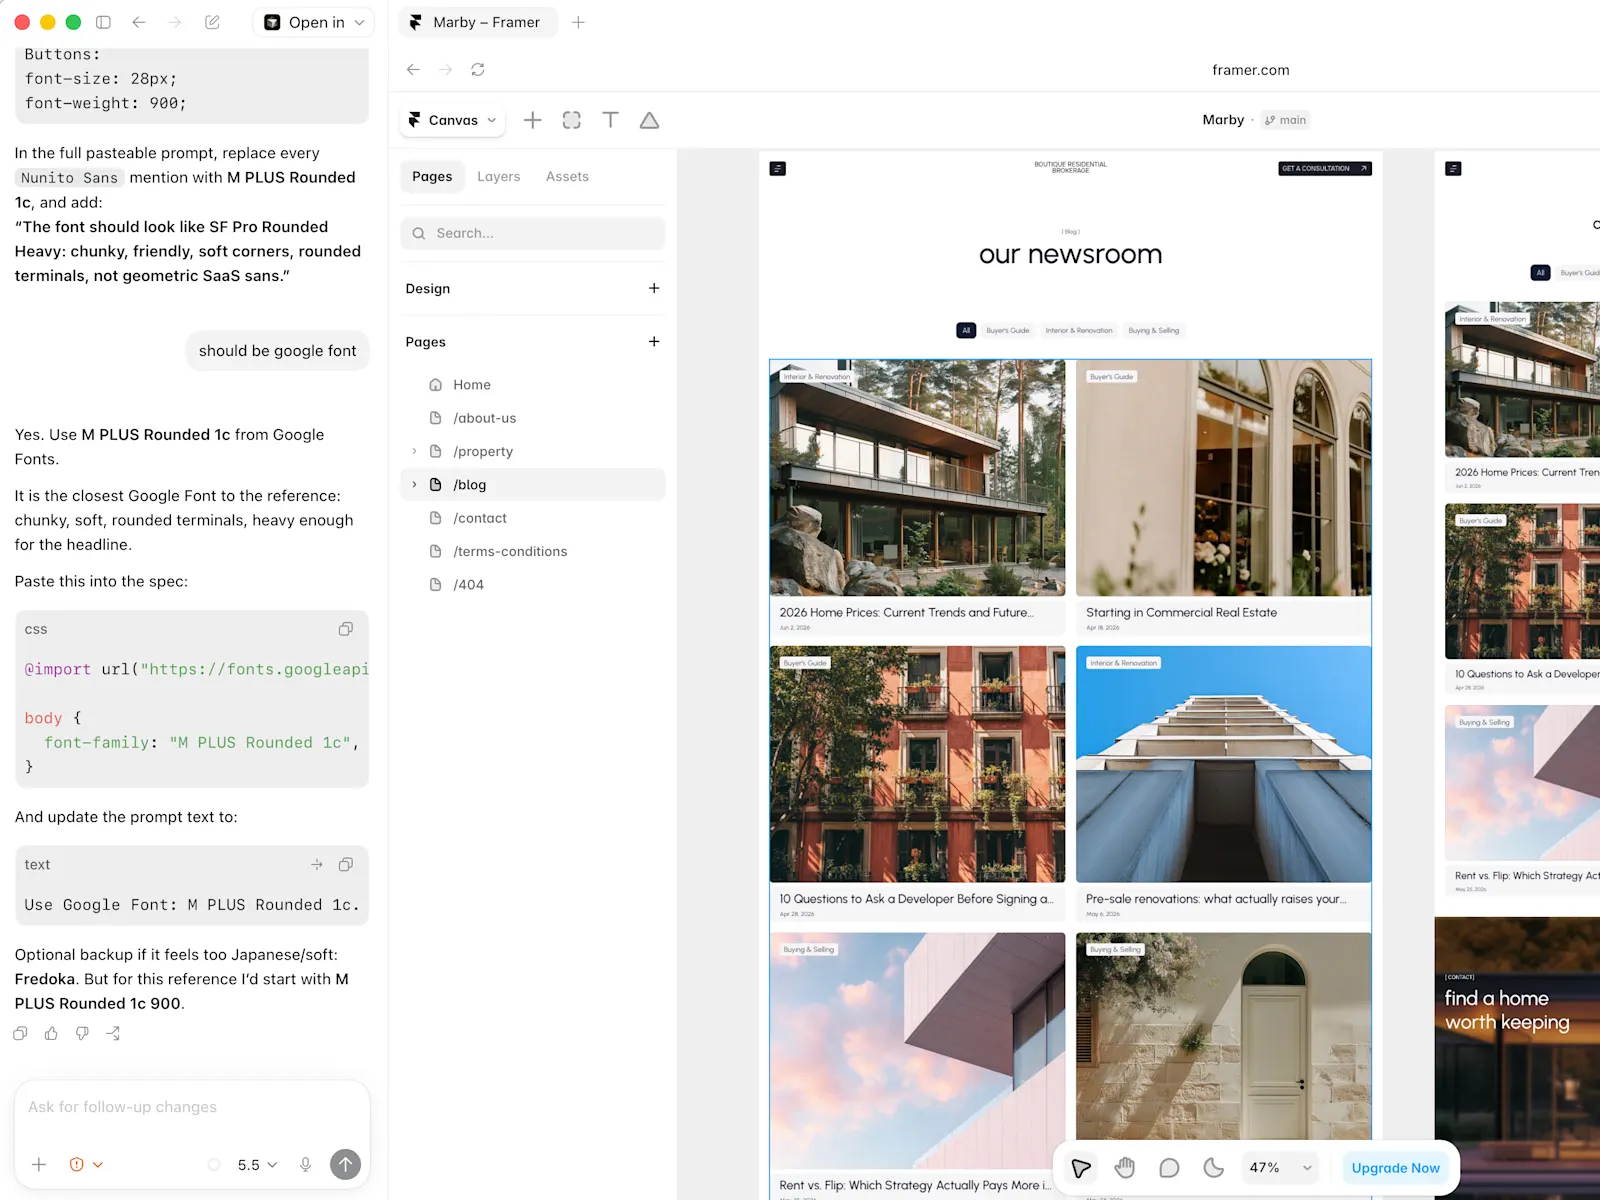Open the /terms-conditions page
1600x1200 pixels.
click(533, 551)
